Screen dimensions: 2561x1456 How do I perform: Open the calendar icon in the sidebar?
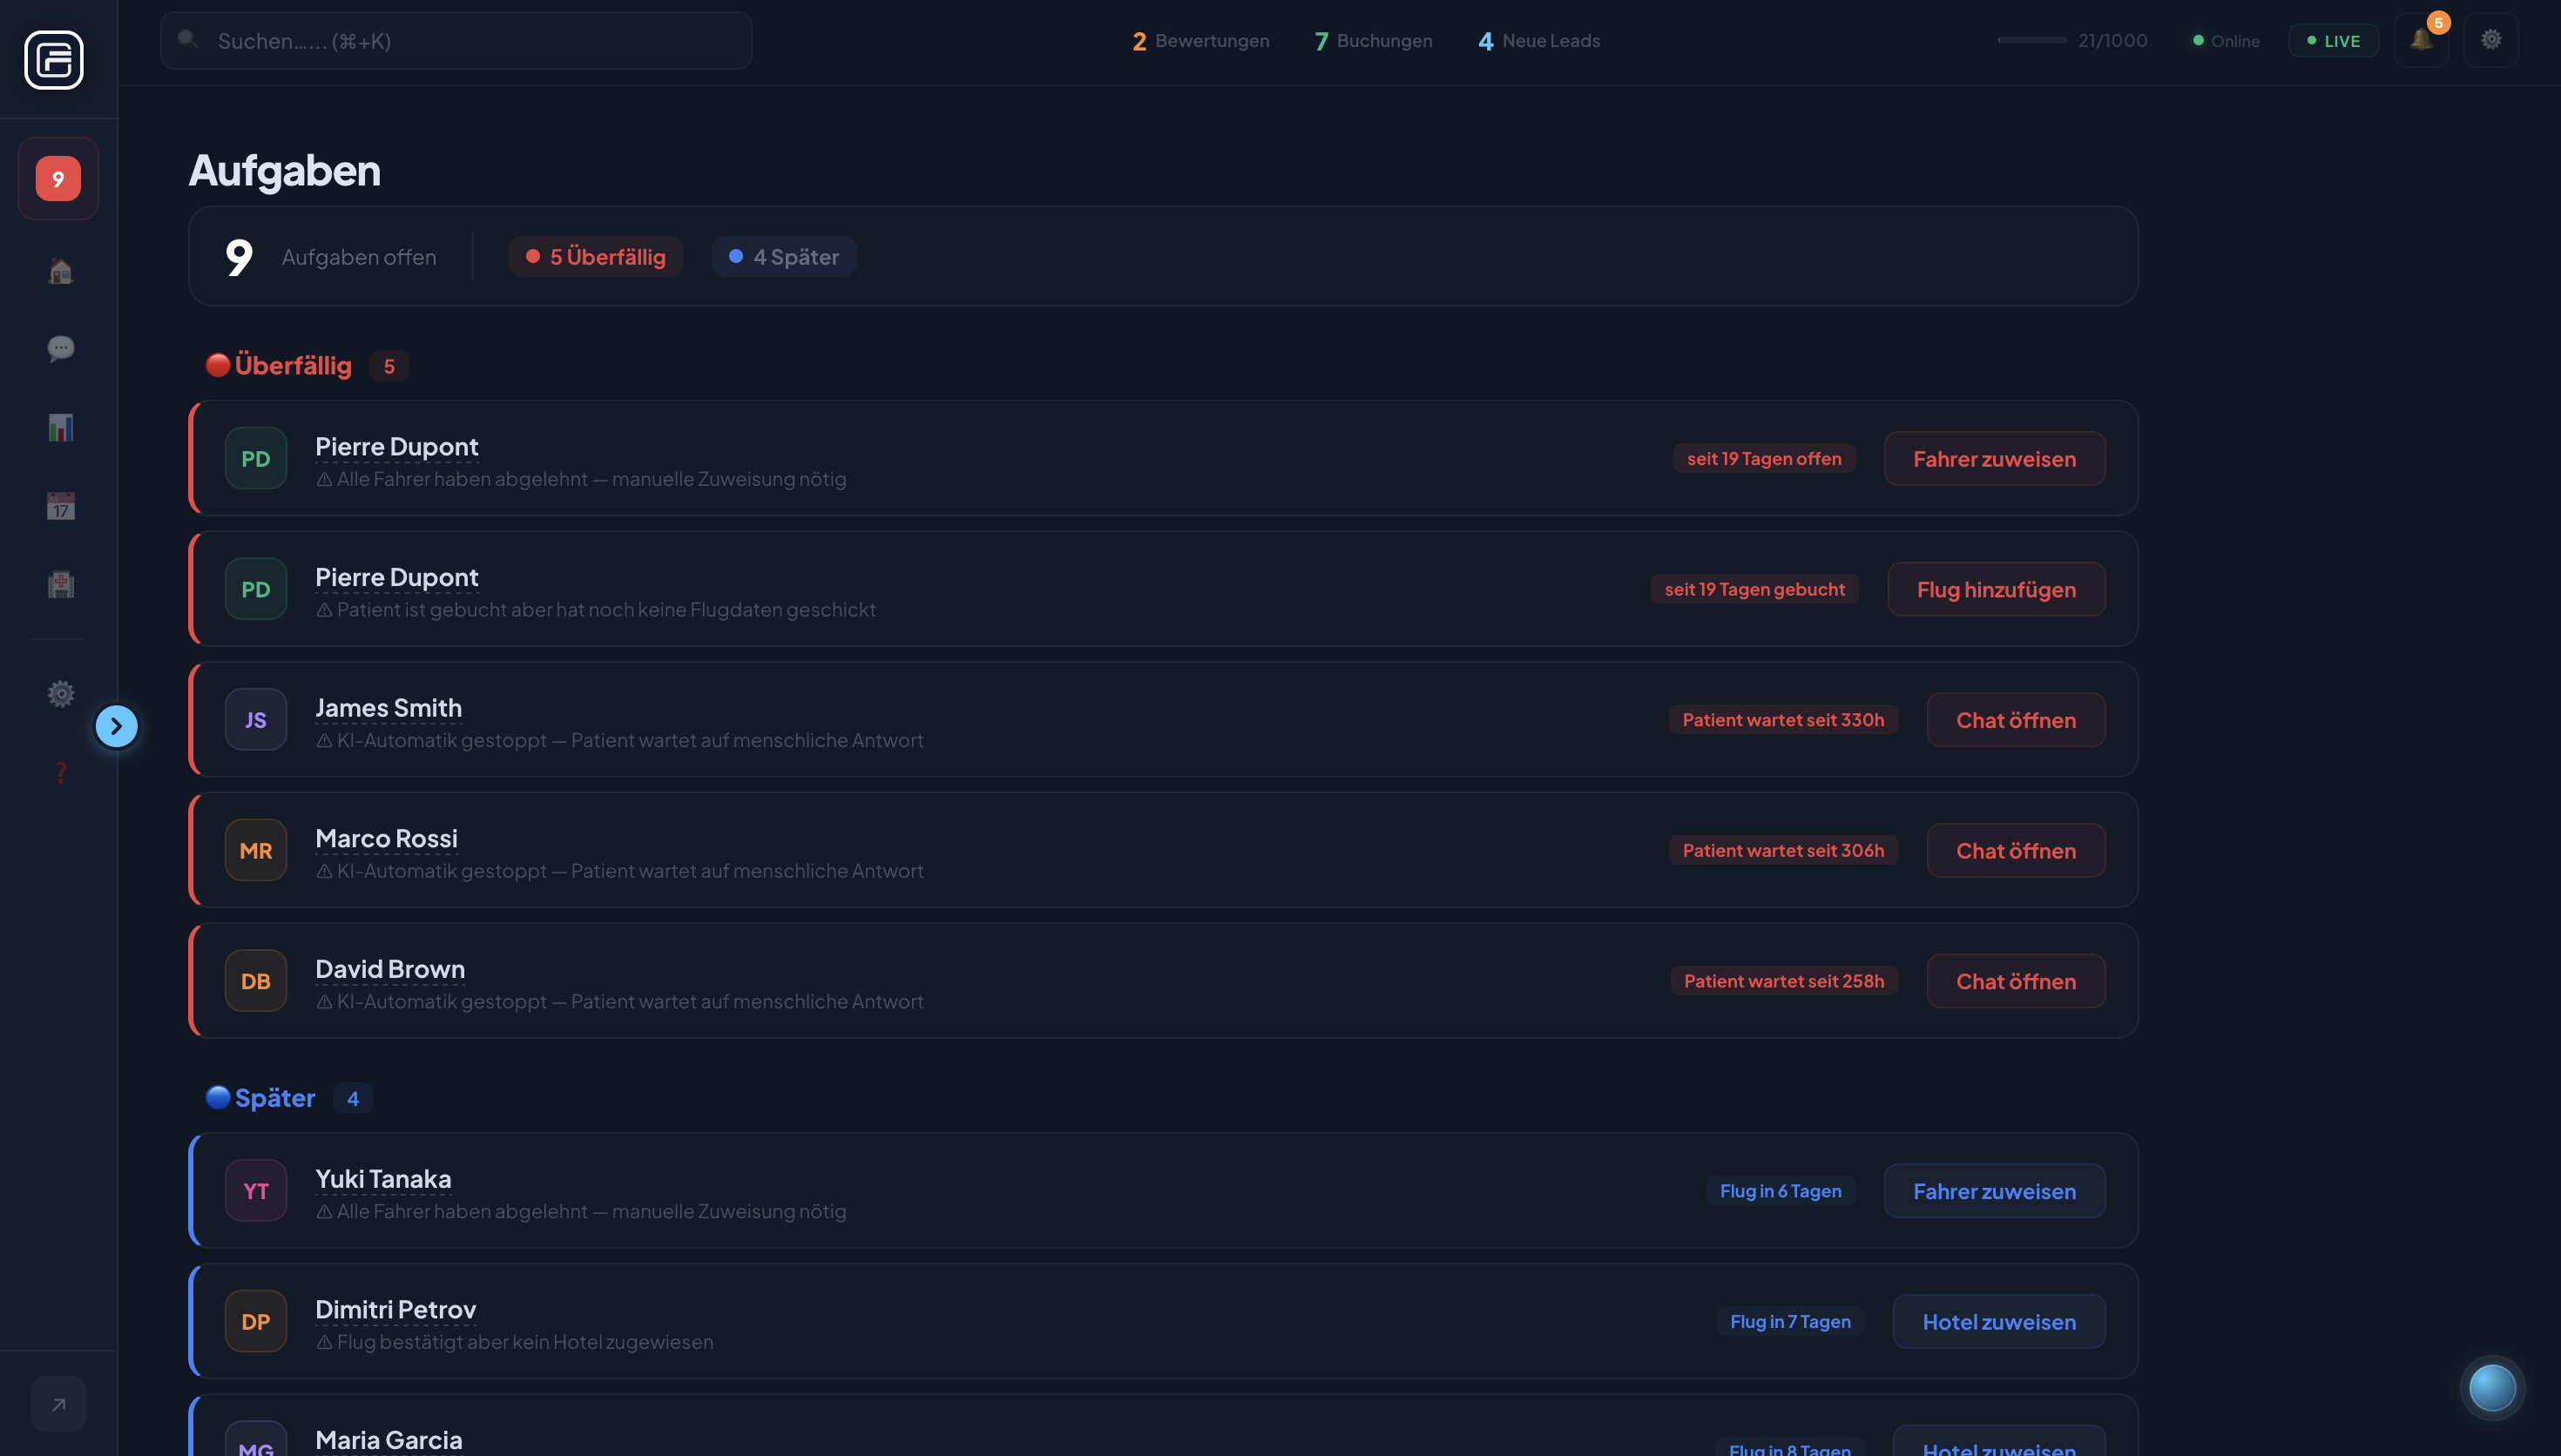(59, 506)
